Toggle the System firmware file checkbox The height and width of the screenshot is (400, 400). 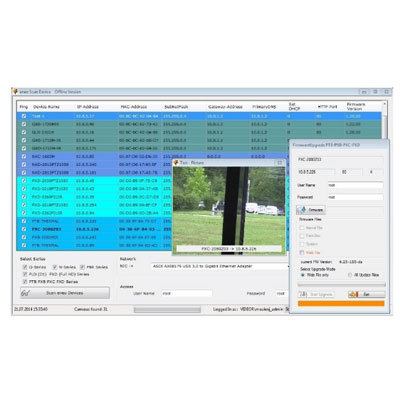point(302,244)
